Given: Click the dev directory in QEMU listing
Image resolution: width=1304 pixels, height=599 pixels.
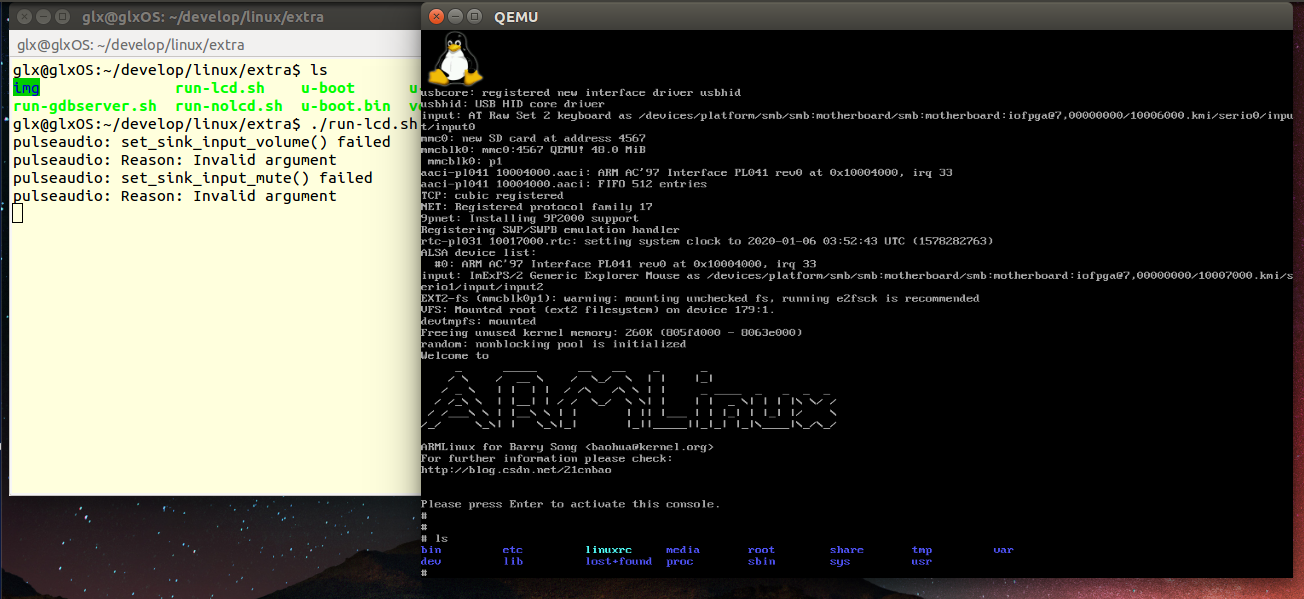Looking at the screenshot, I should (431, 562).
